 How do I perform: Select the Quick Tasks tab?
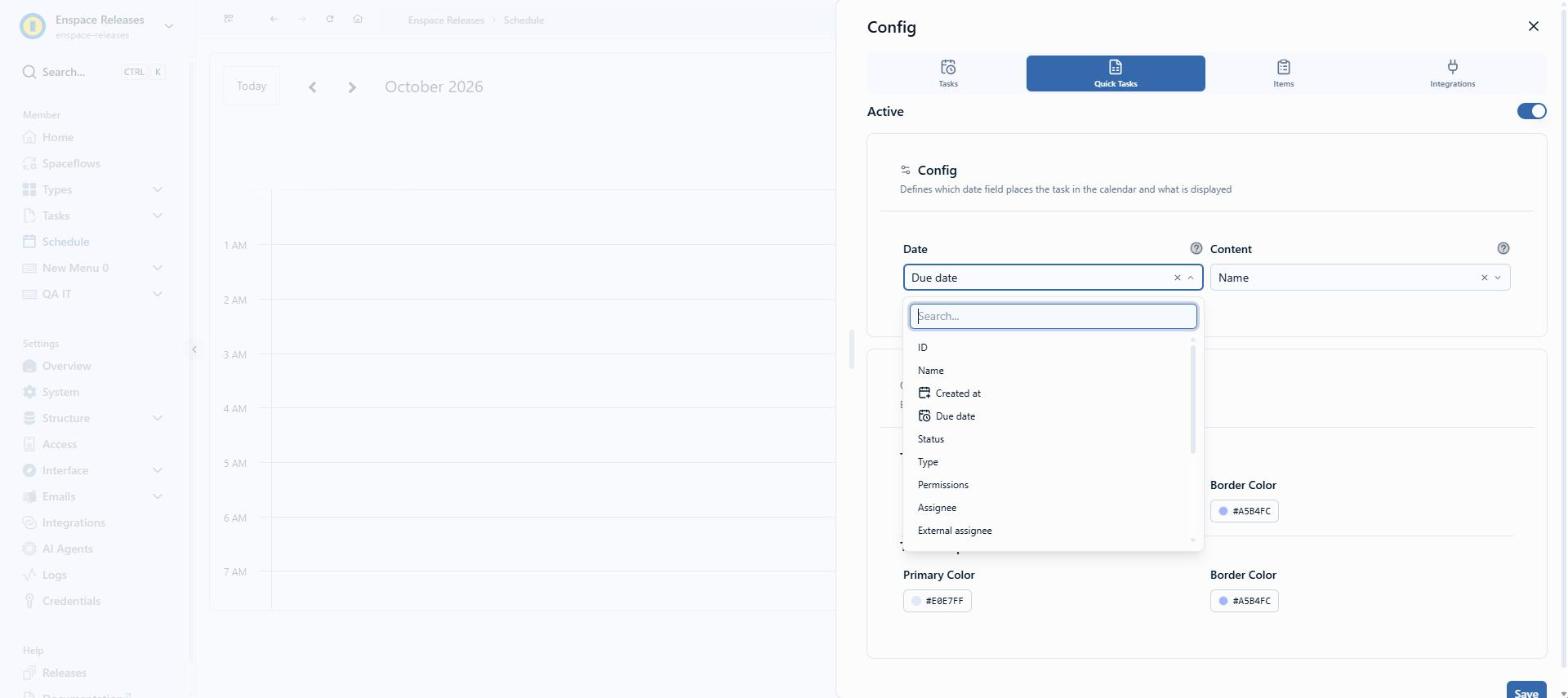[1115, 74]
